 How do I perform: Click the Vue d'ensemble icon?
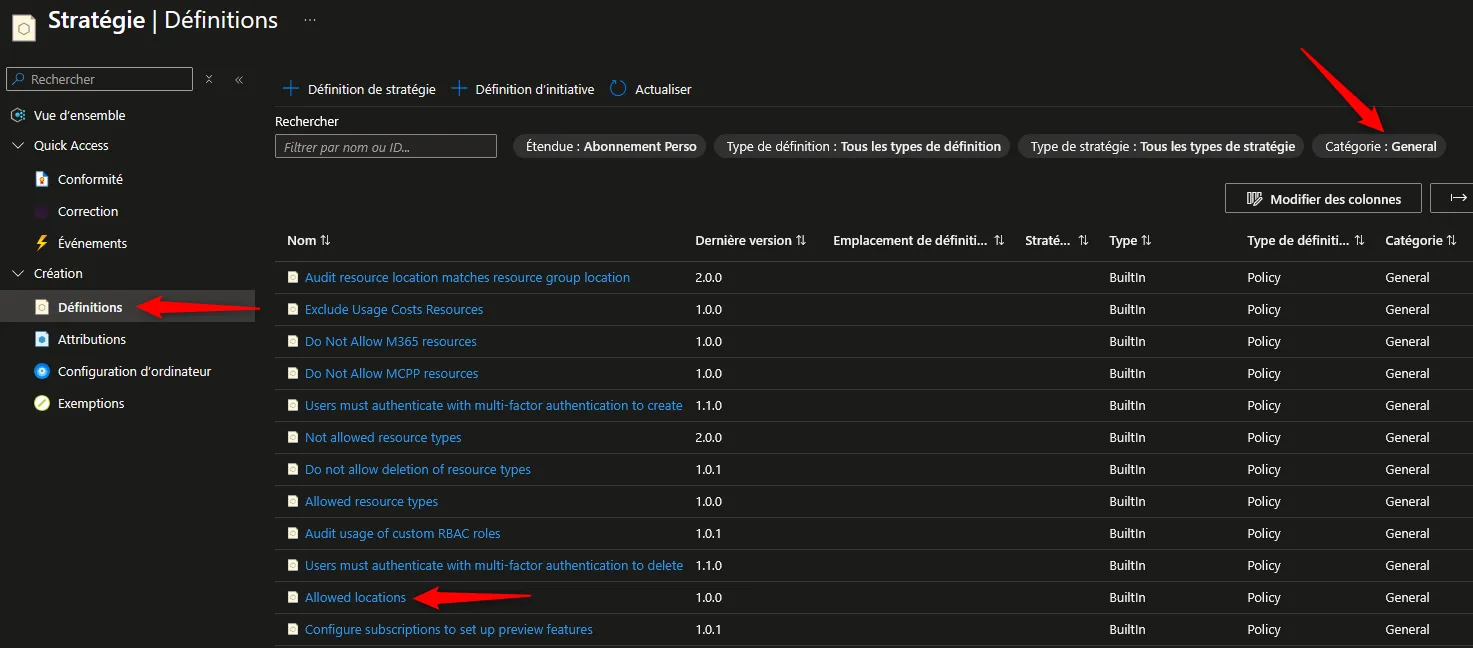18,115
